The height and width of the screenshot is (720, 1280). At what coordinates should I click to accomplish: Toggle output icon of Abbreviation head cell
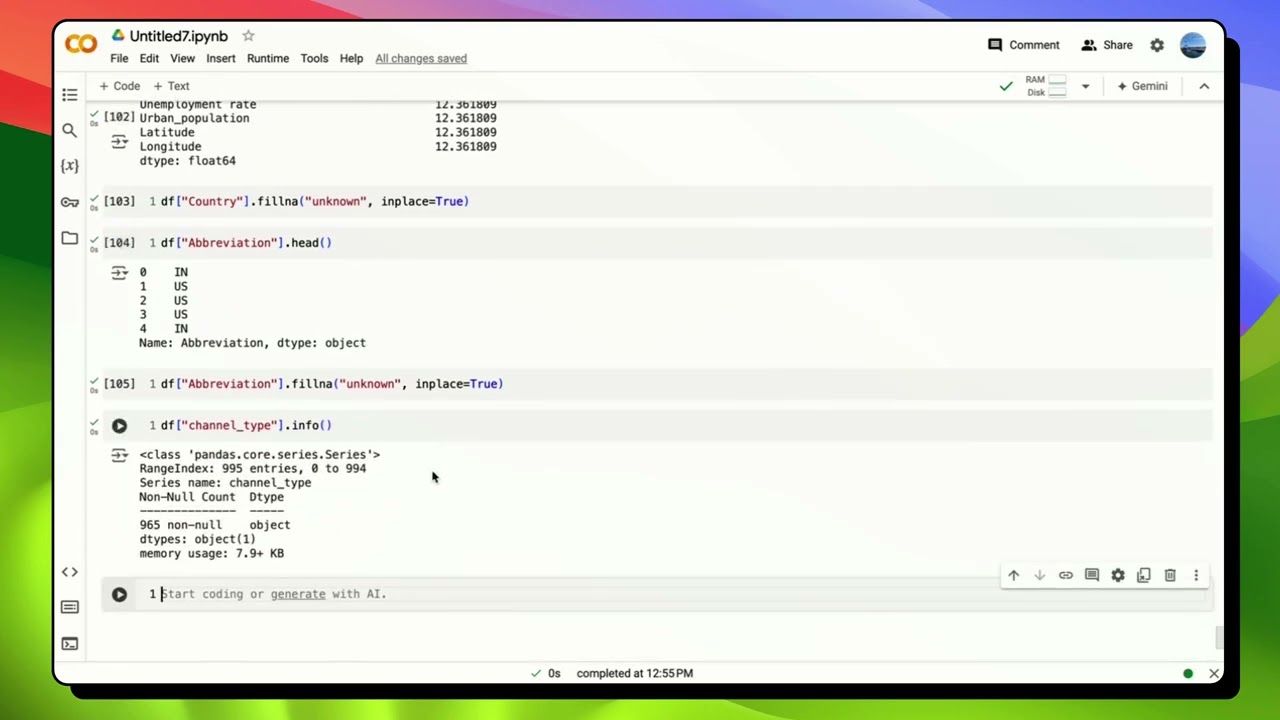119,272
